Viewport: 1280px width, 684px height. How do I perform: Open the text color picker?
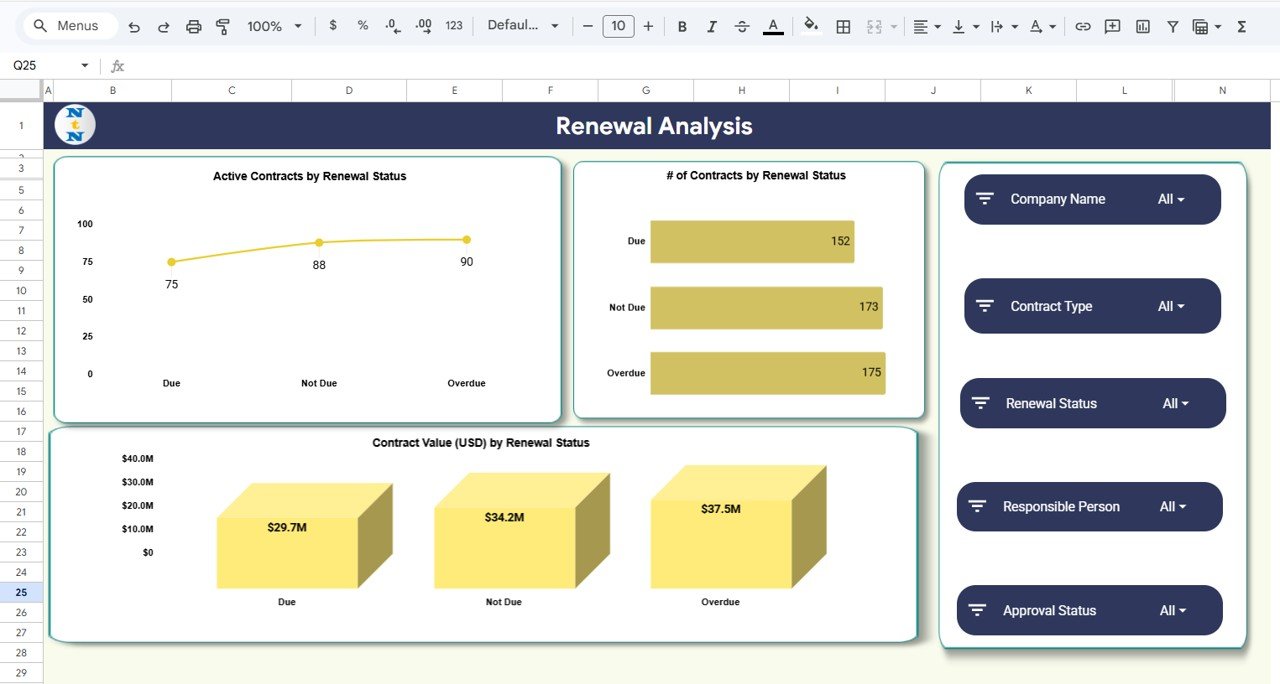tap(772, 26)
